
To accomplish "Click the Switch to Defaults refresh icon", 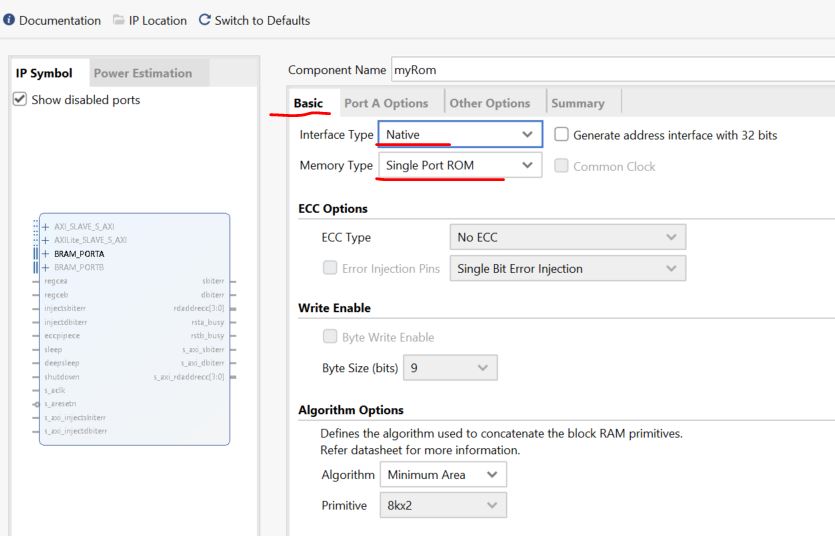I will 205,21.
